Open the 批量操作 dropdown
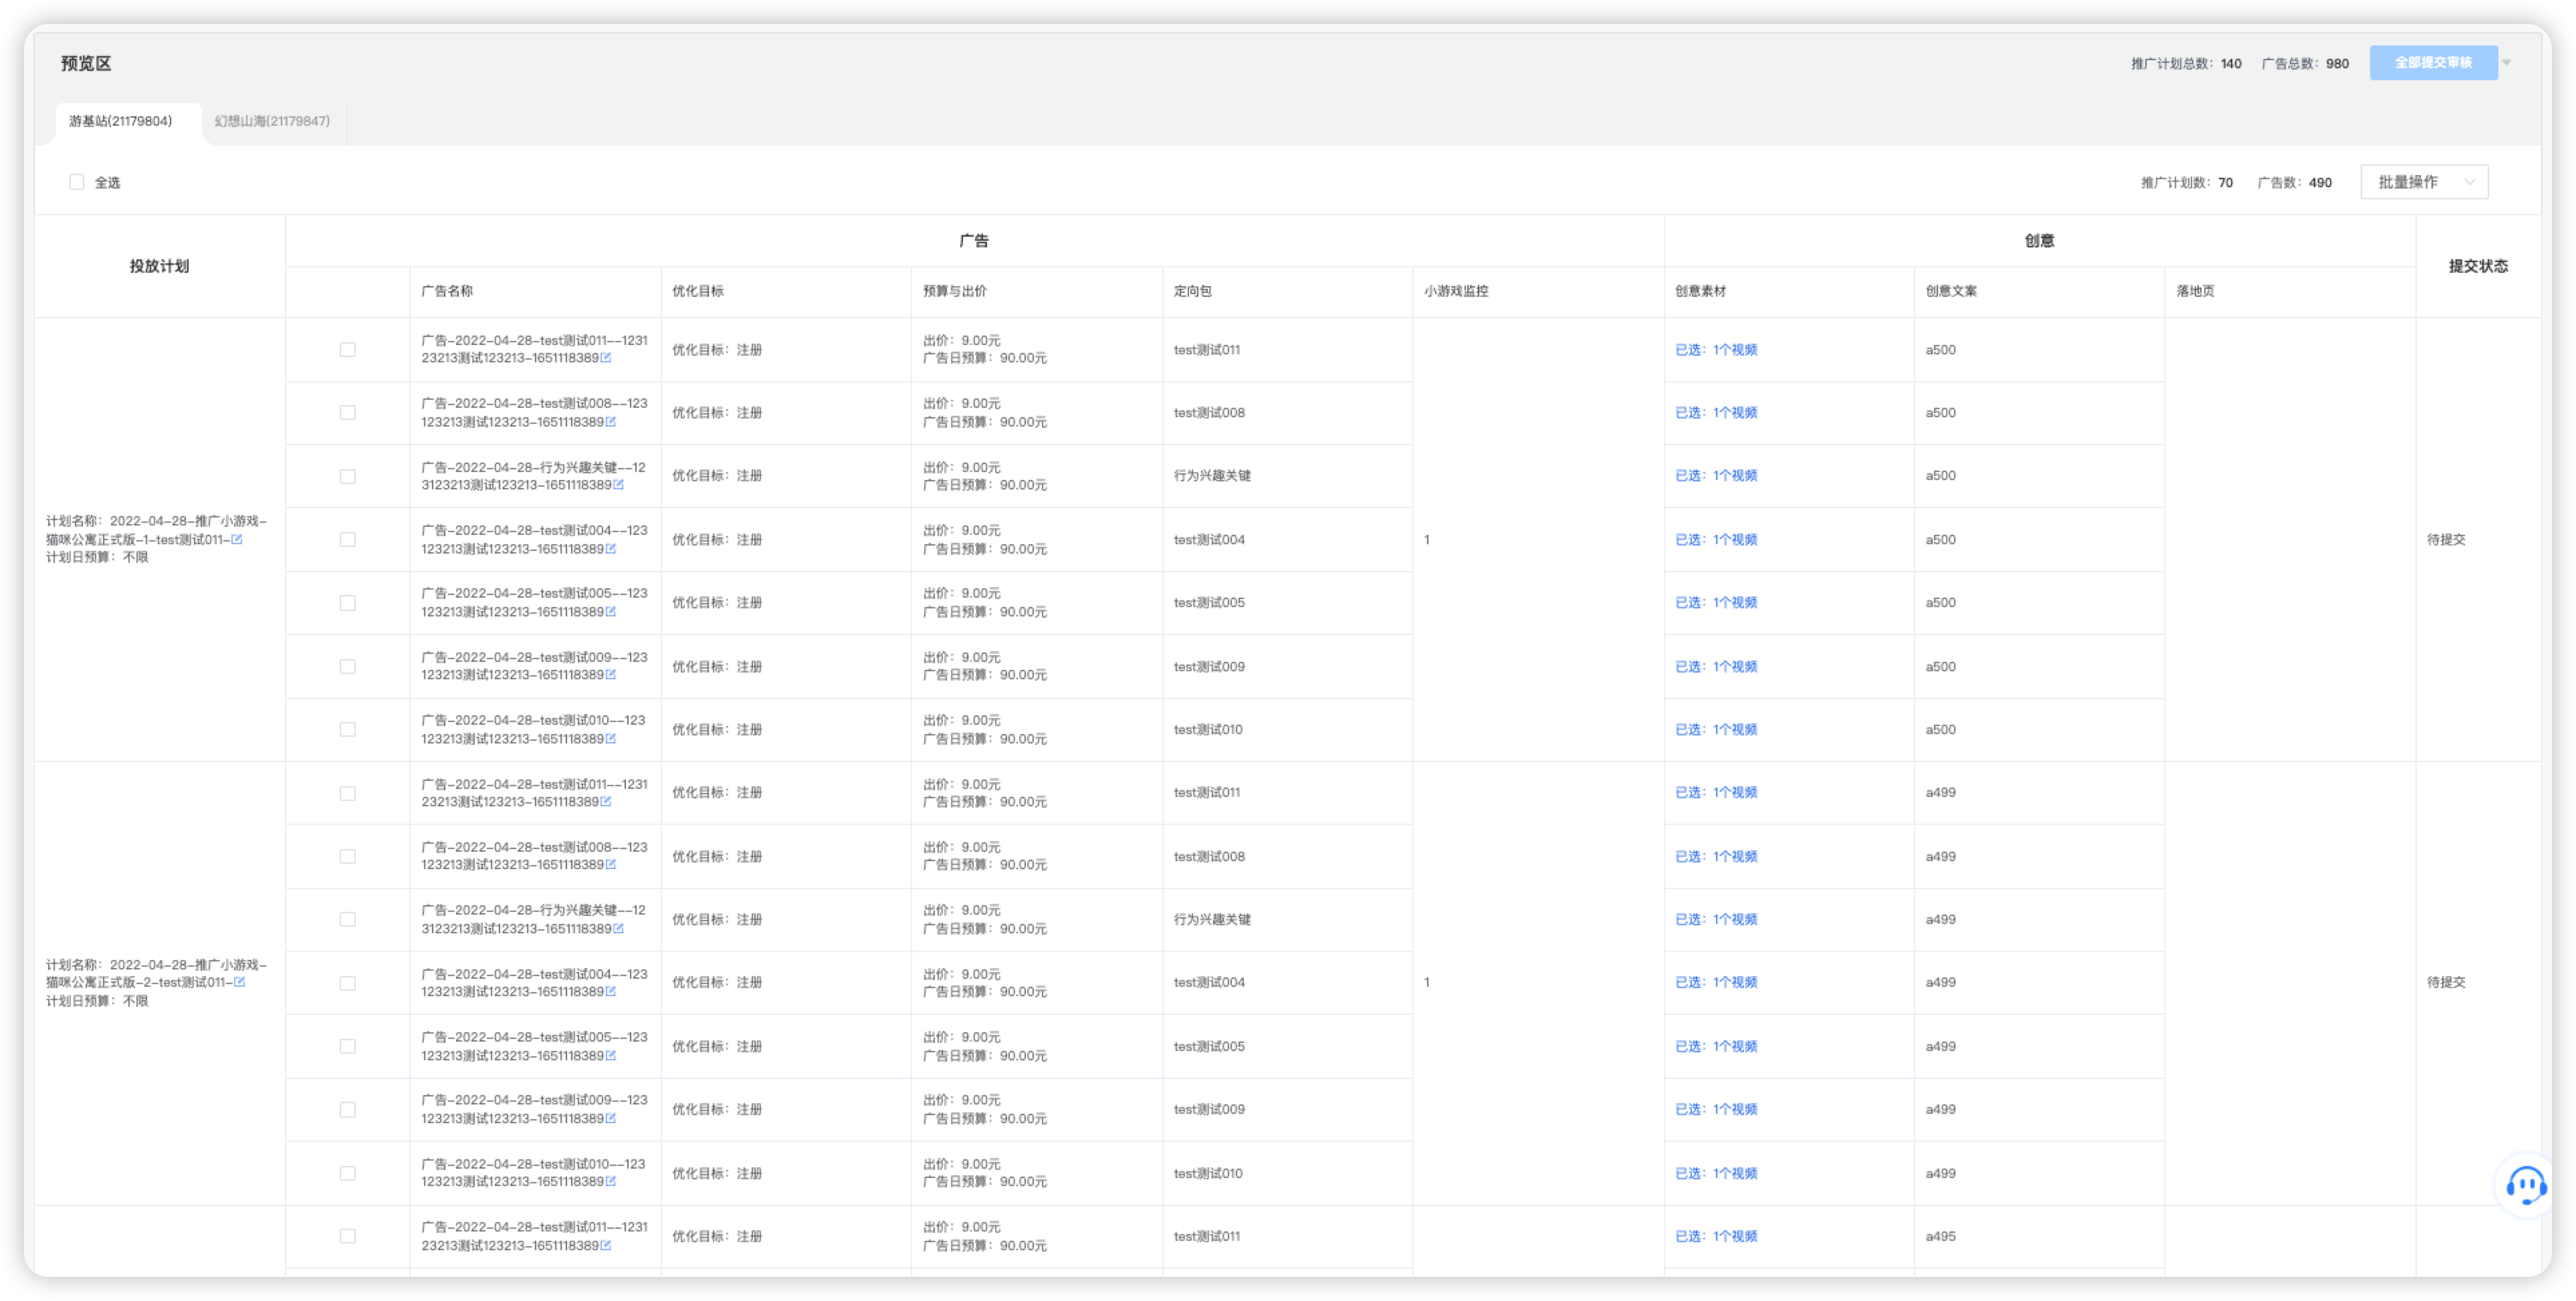 pyautogui.click(x=2423, y=182)
